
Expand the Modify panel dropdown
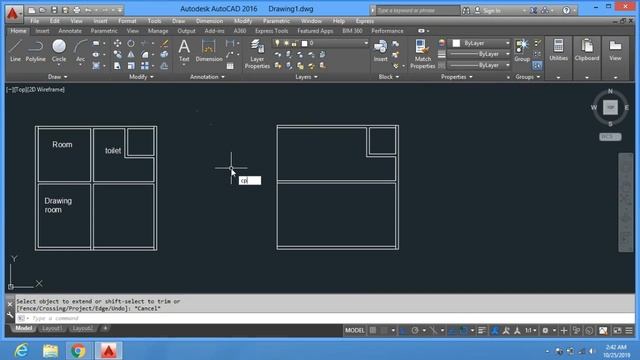(x=141, y=77)
